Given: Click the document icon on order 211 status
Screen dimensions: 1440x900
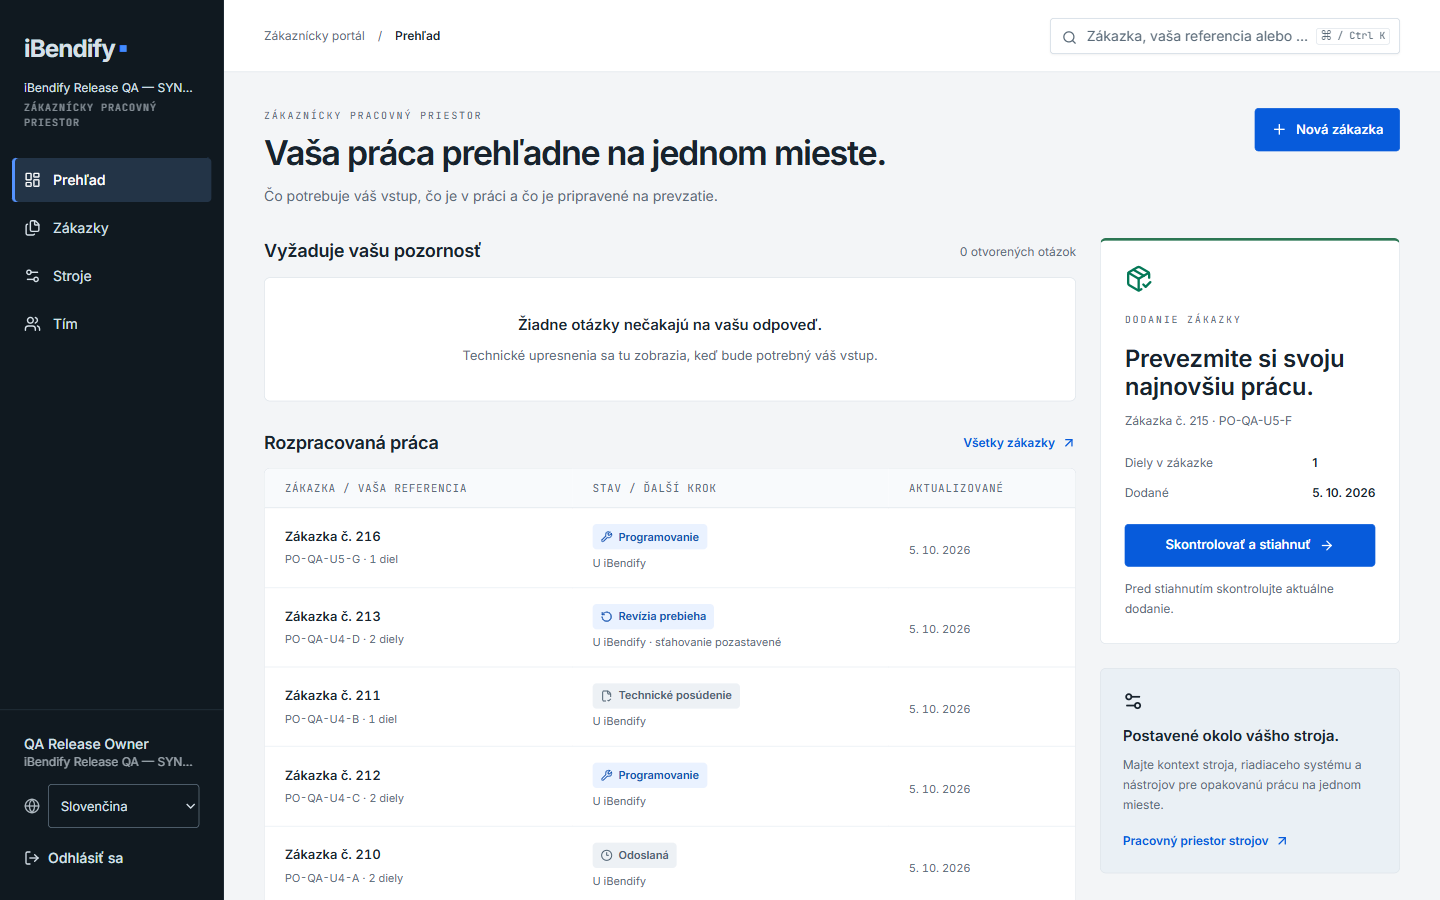Looking at the screenshot, I should point(606,696).
